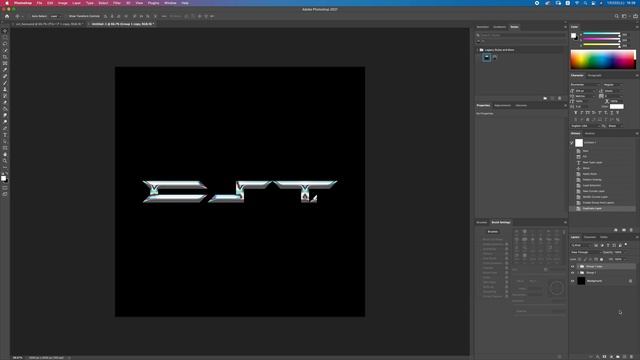Delete style using Styles panel trash icon
The image size is (640, 360).
[x=560, y=98]
